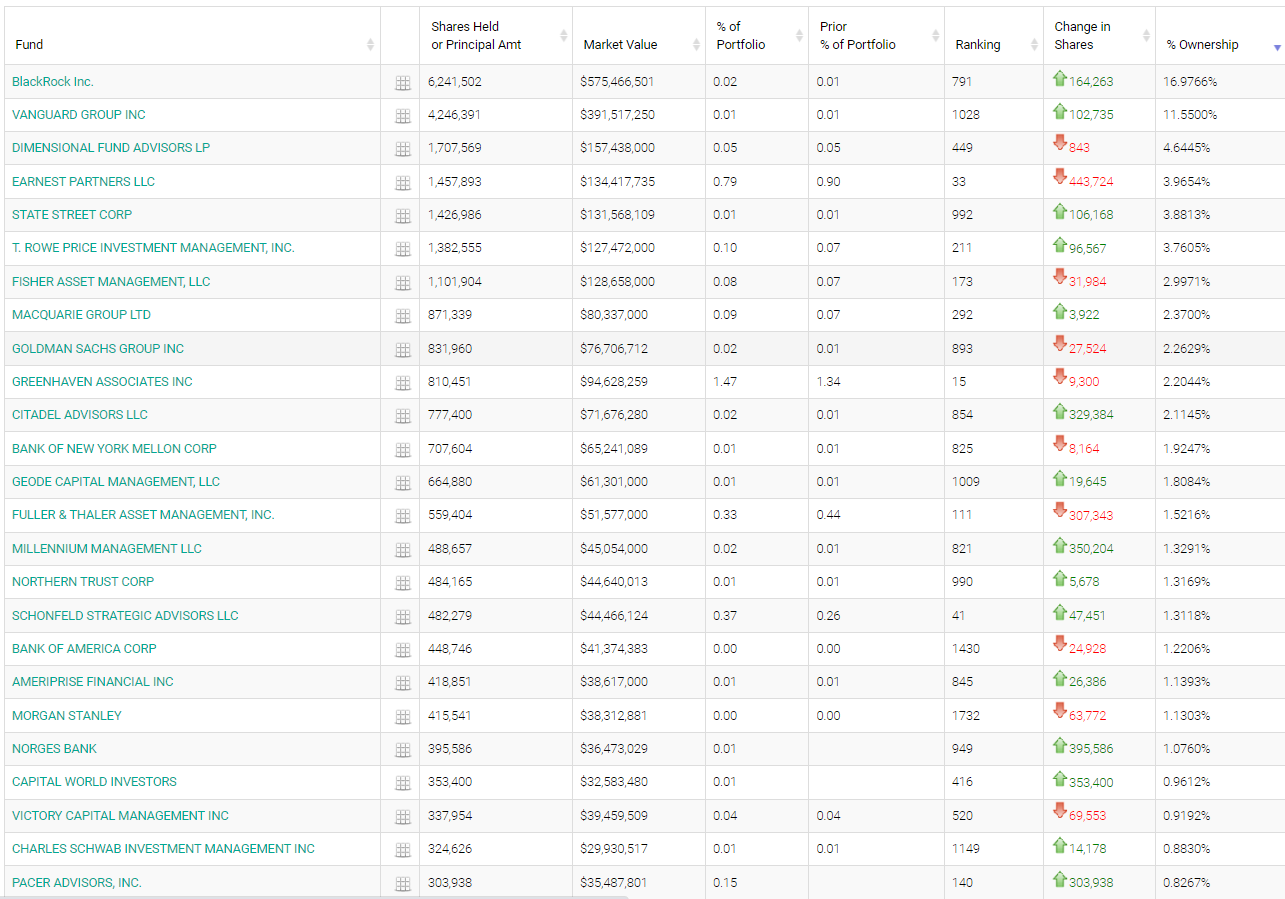The image size is (1285, 899).
Task: Click shares held 324,626
Action: 450,849
